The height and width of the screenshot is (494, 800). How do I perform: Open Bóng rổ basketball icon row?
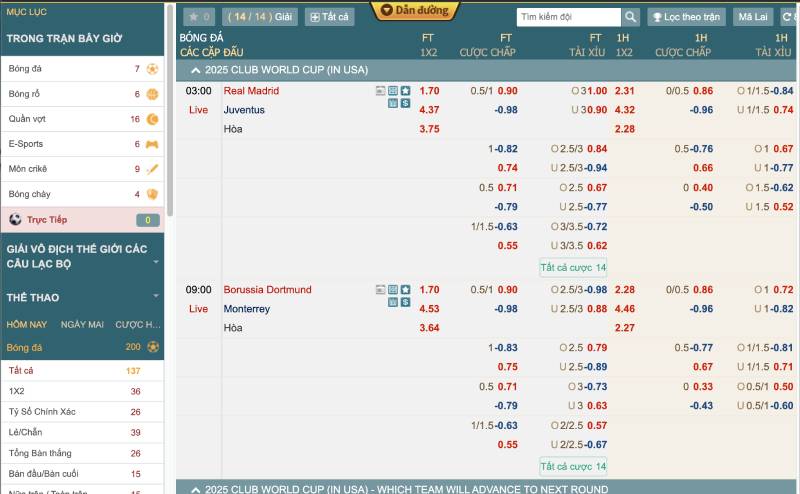[x=152, y=94]
